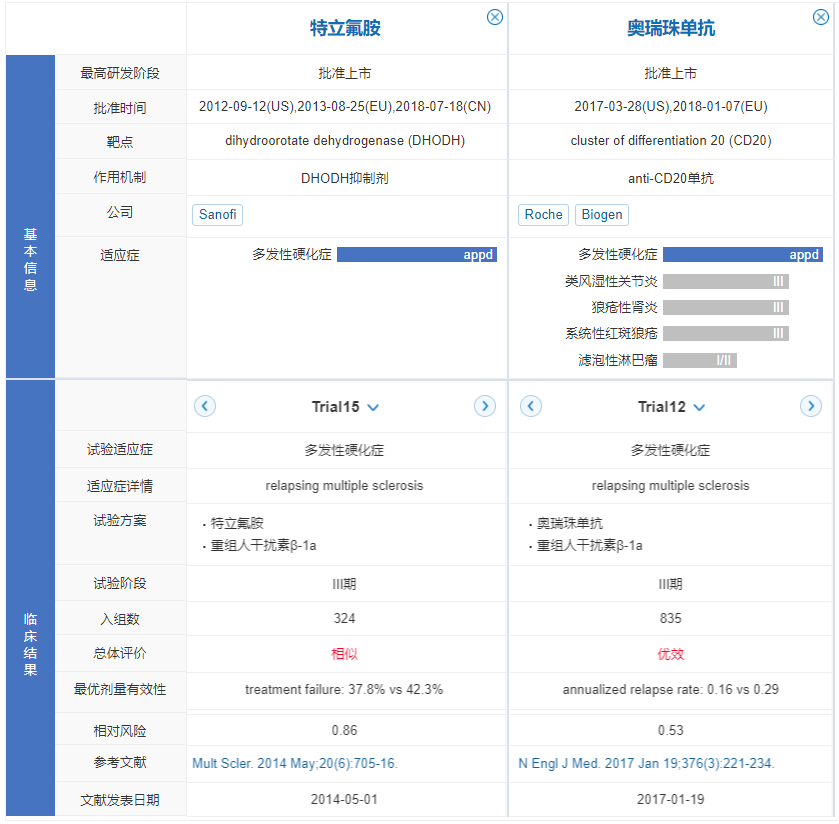
Task: Open the Biogen company tag
Action: coord(602,215)
